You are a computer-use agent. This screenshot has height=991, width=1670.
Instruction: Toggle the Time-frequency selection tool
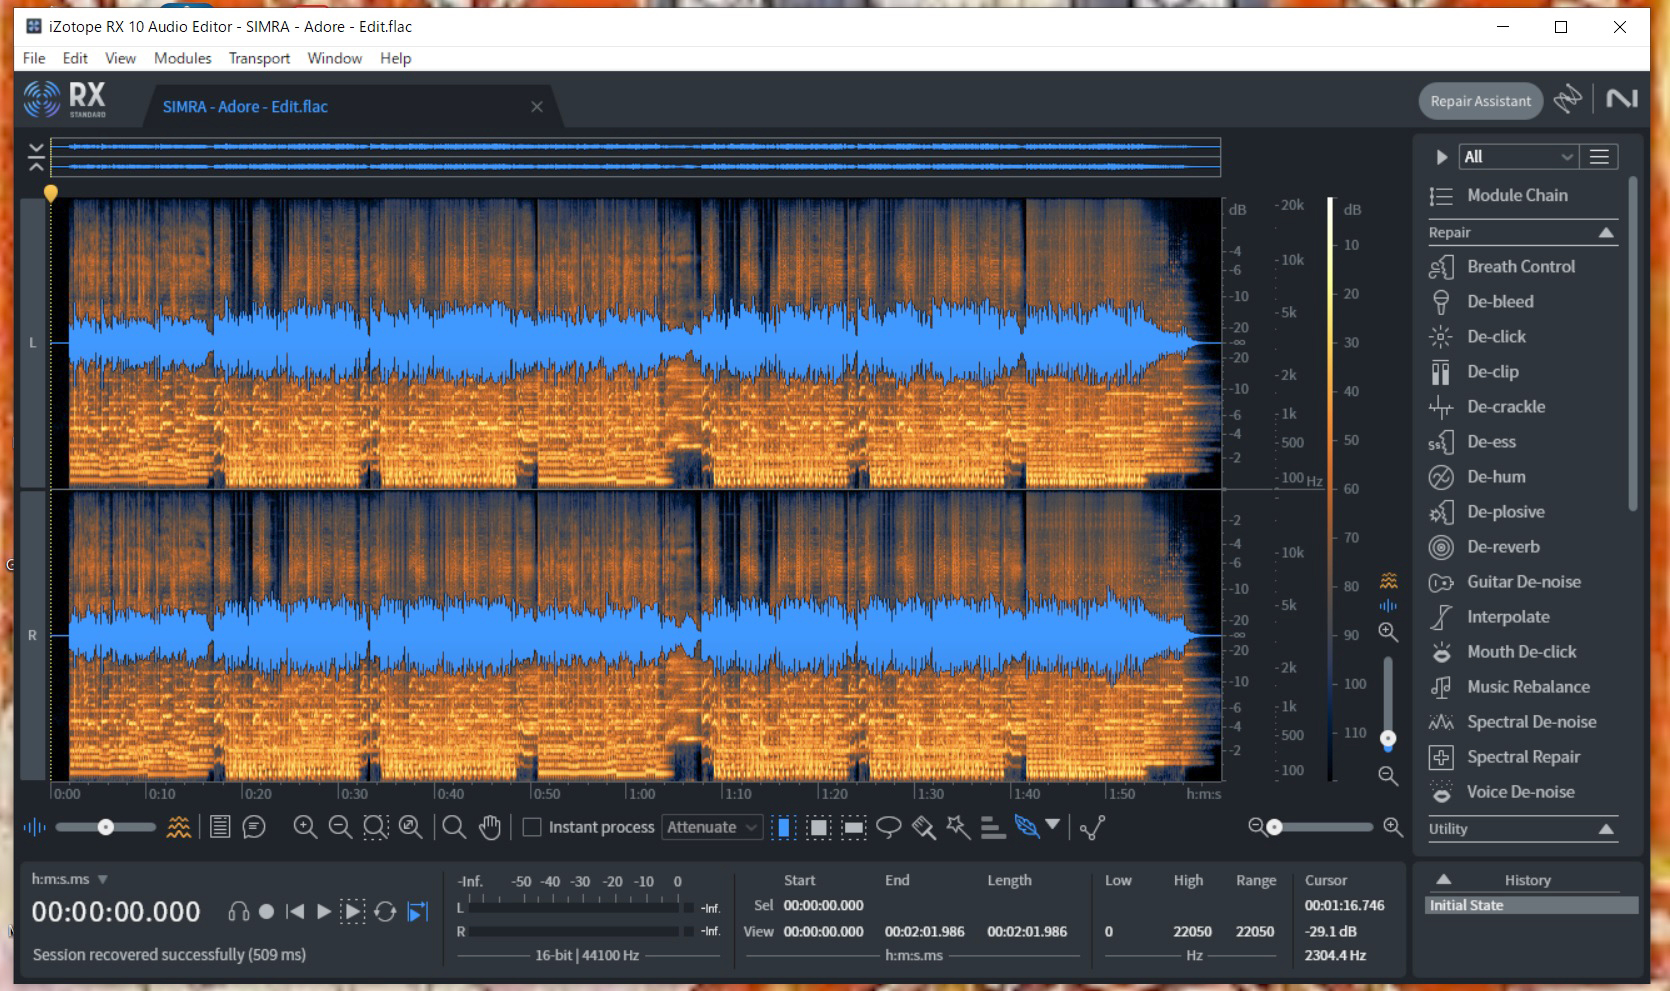pos(819,827)
